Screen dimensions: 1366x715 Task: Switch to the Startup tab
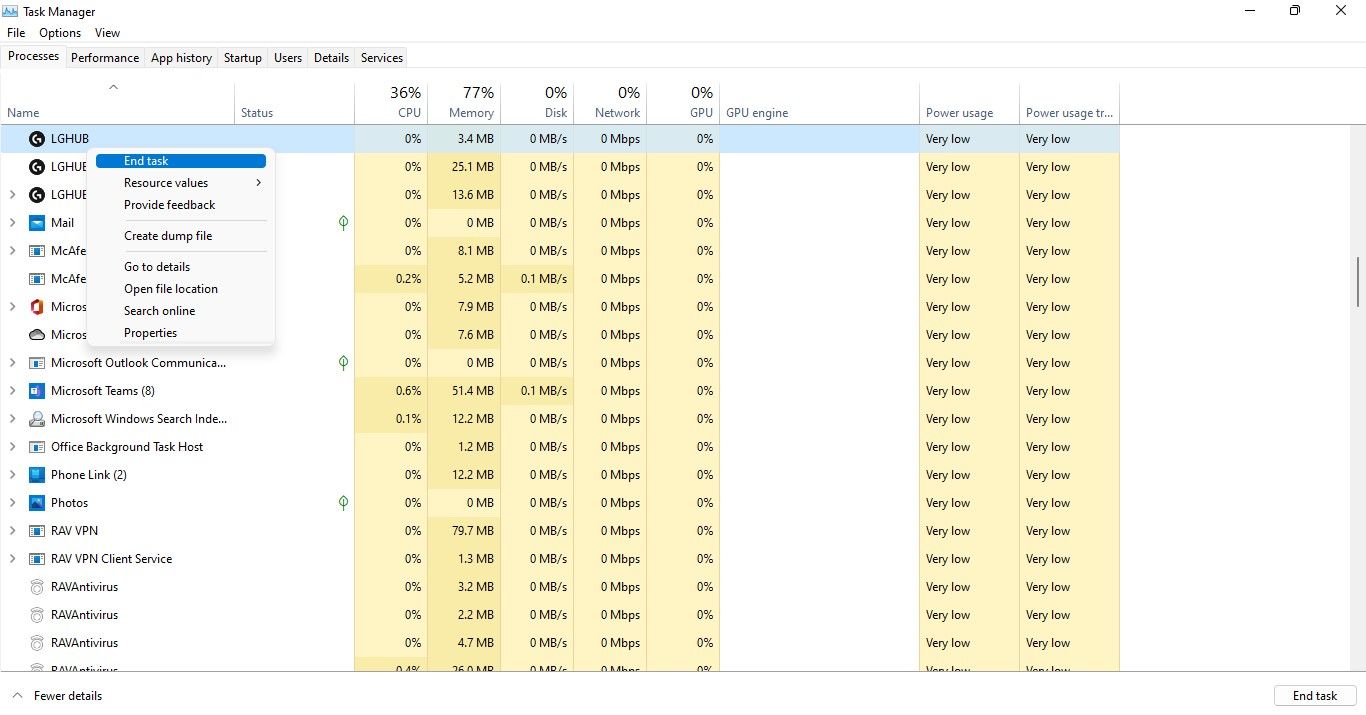pyautogui.click(x=242, y=58)
